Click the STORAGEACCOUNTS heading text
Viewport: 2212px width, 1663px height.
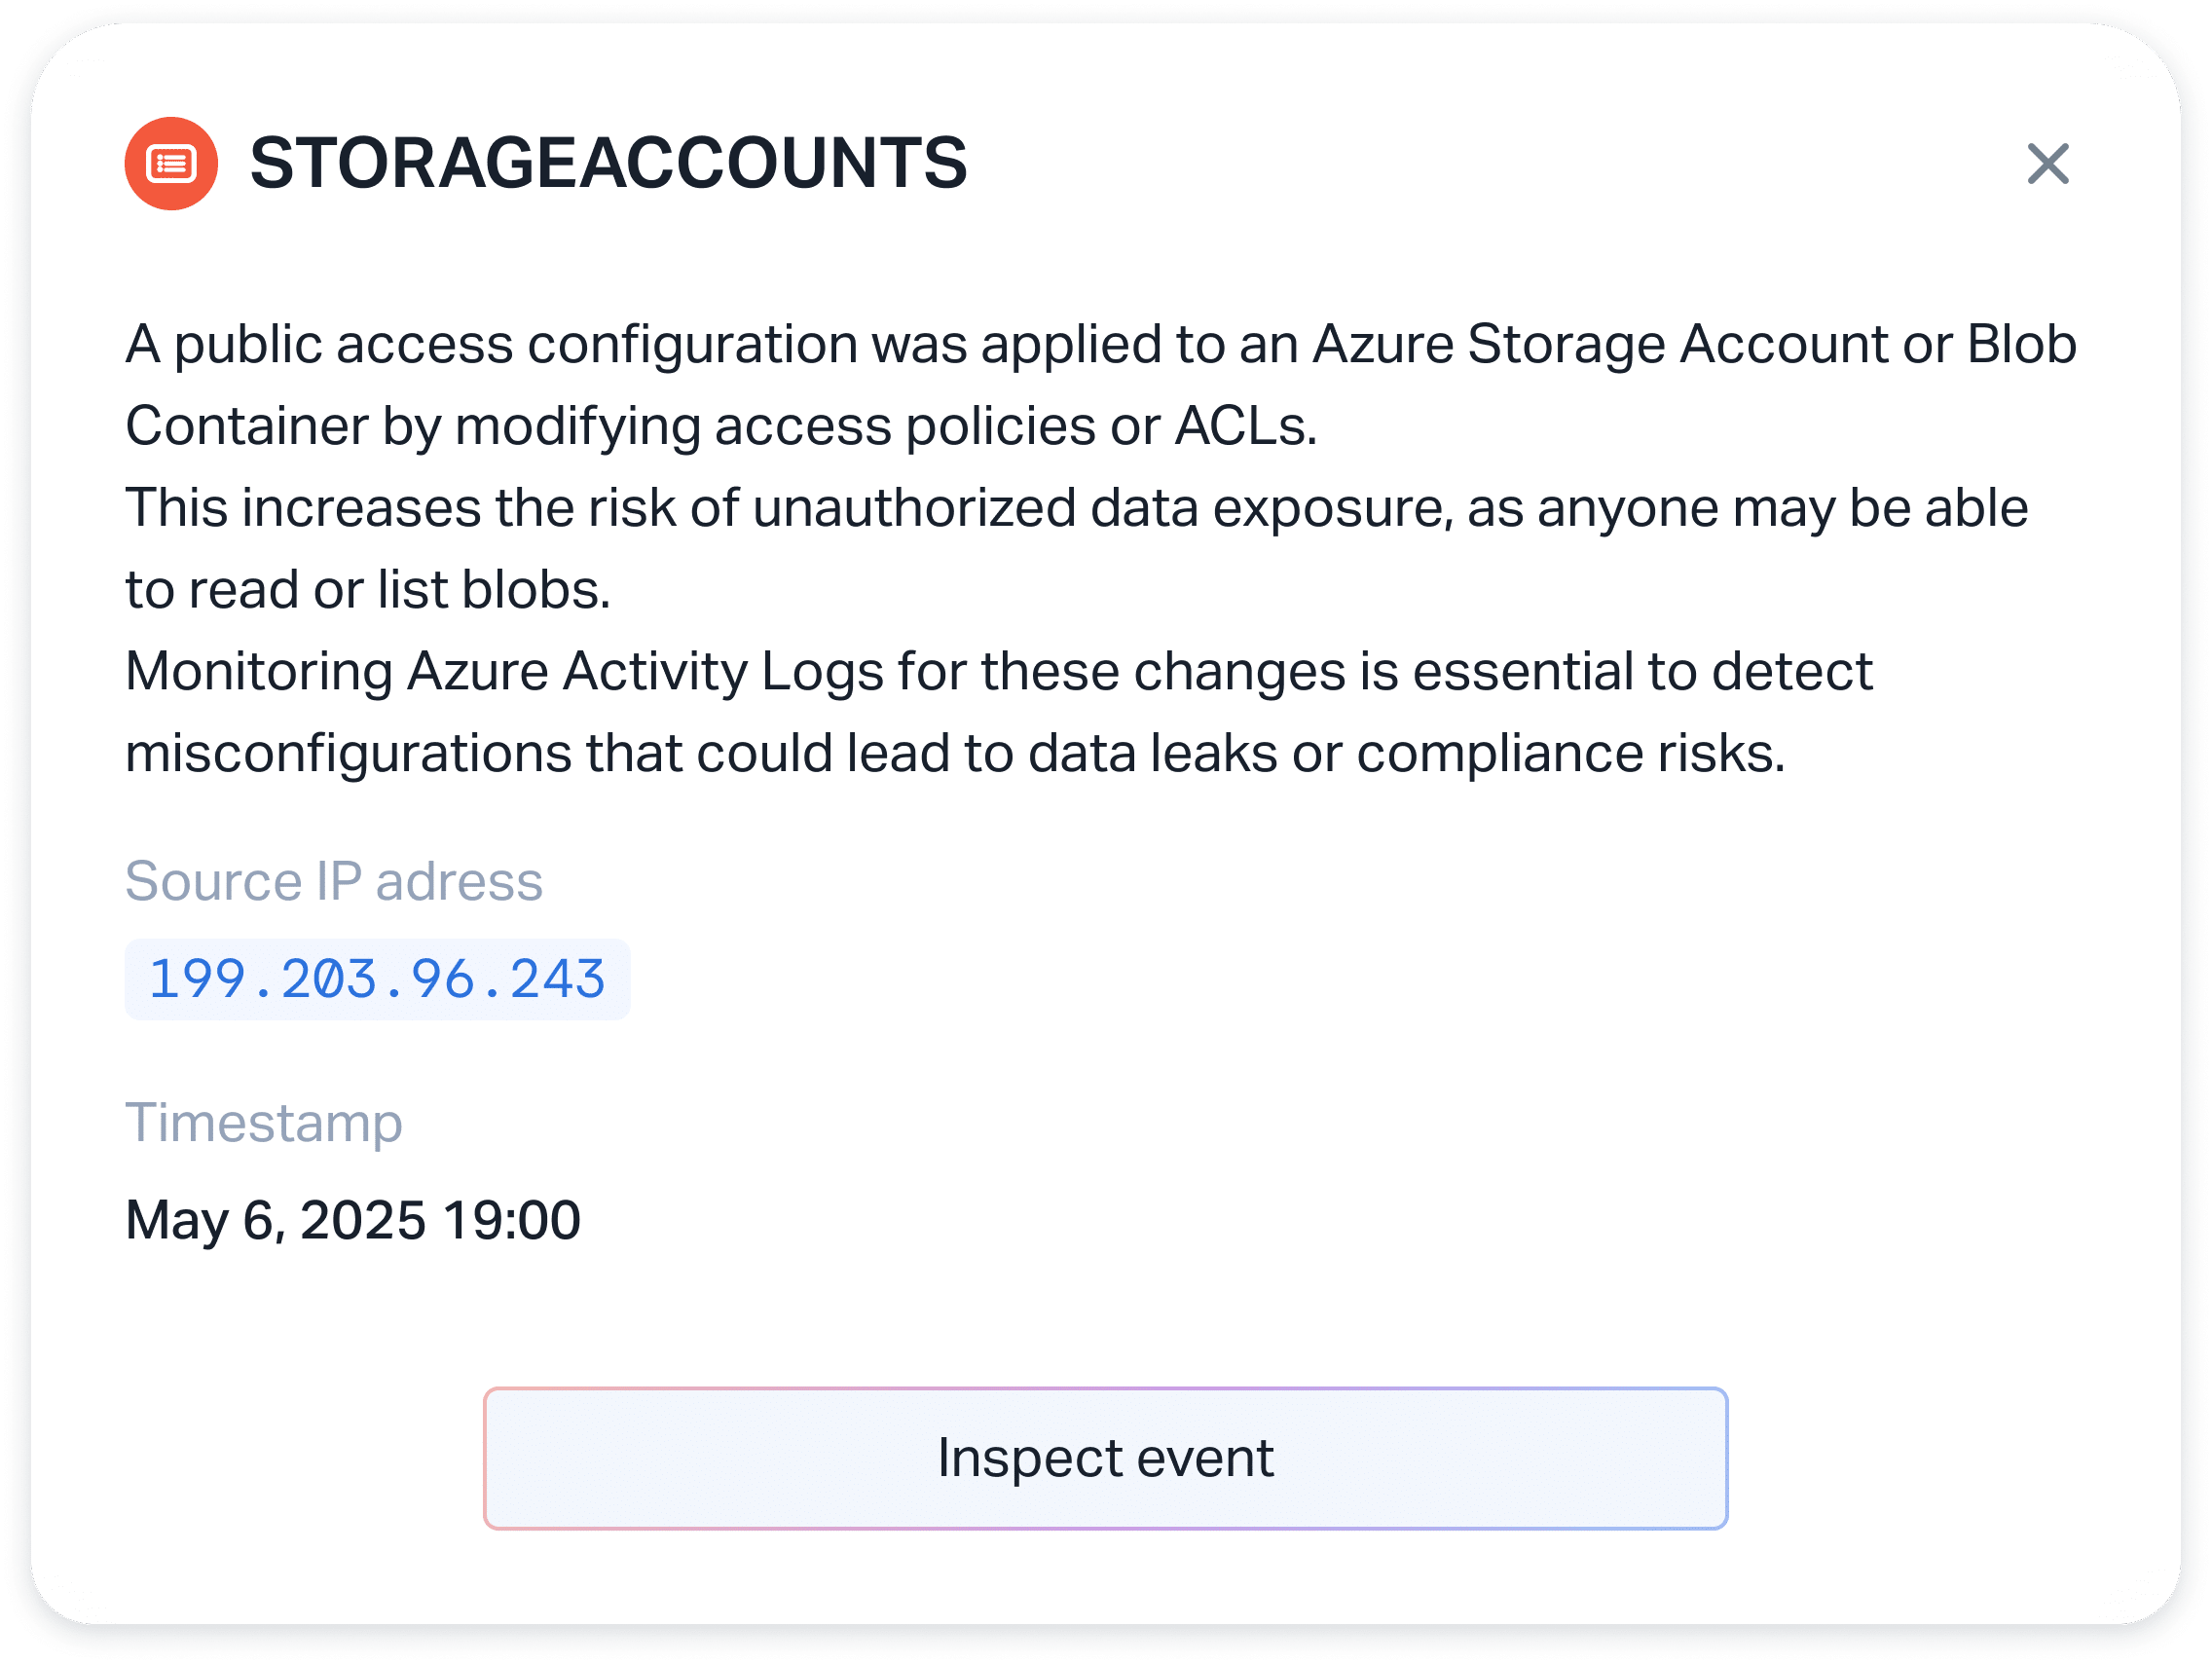[x=608, y=163]
